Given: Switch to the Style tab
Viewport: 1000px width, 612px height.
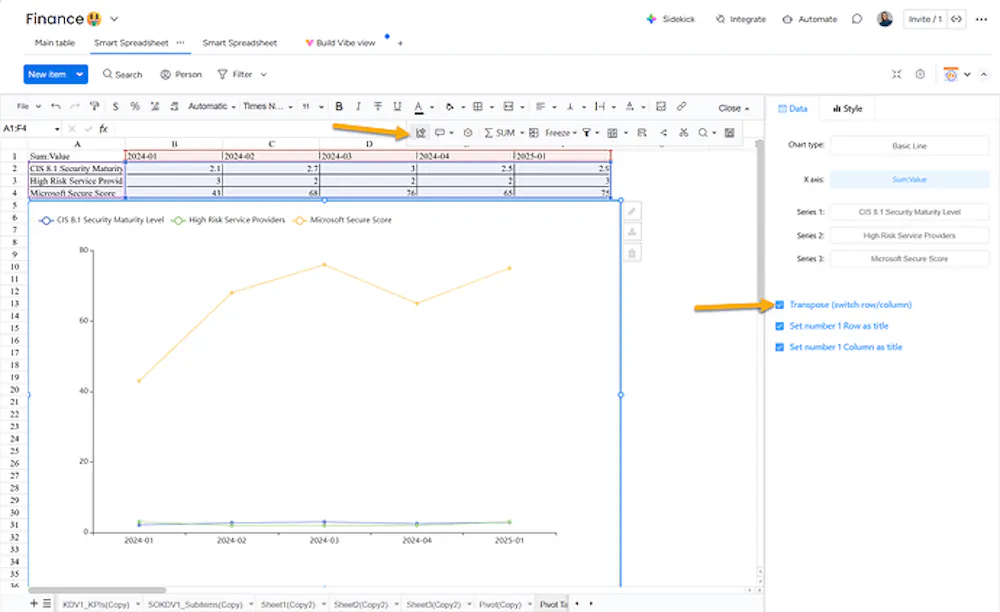Looking at the screenshot, I should pyautogui.click(x=847, y=108).
